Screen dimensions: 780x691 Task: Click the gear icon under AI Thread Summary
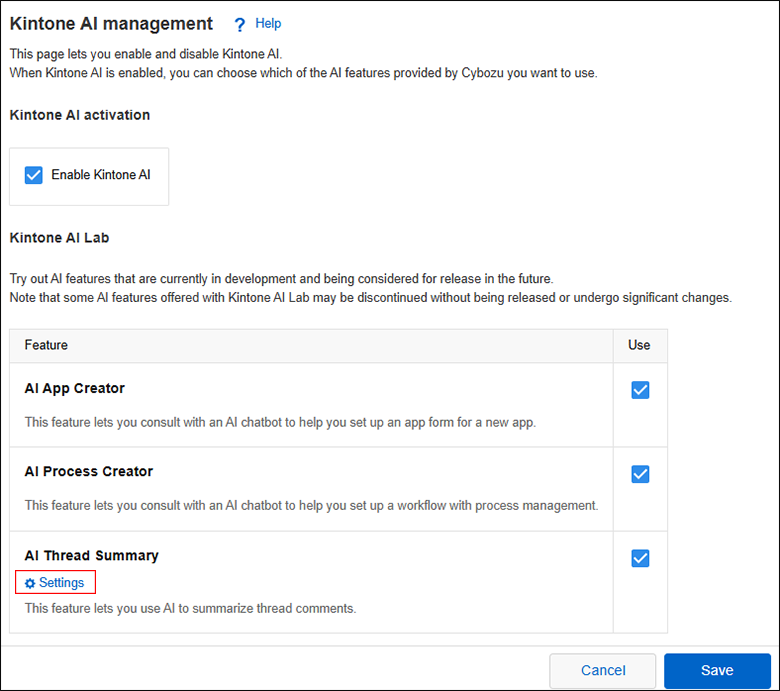30,583
